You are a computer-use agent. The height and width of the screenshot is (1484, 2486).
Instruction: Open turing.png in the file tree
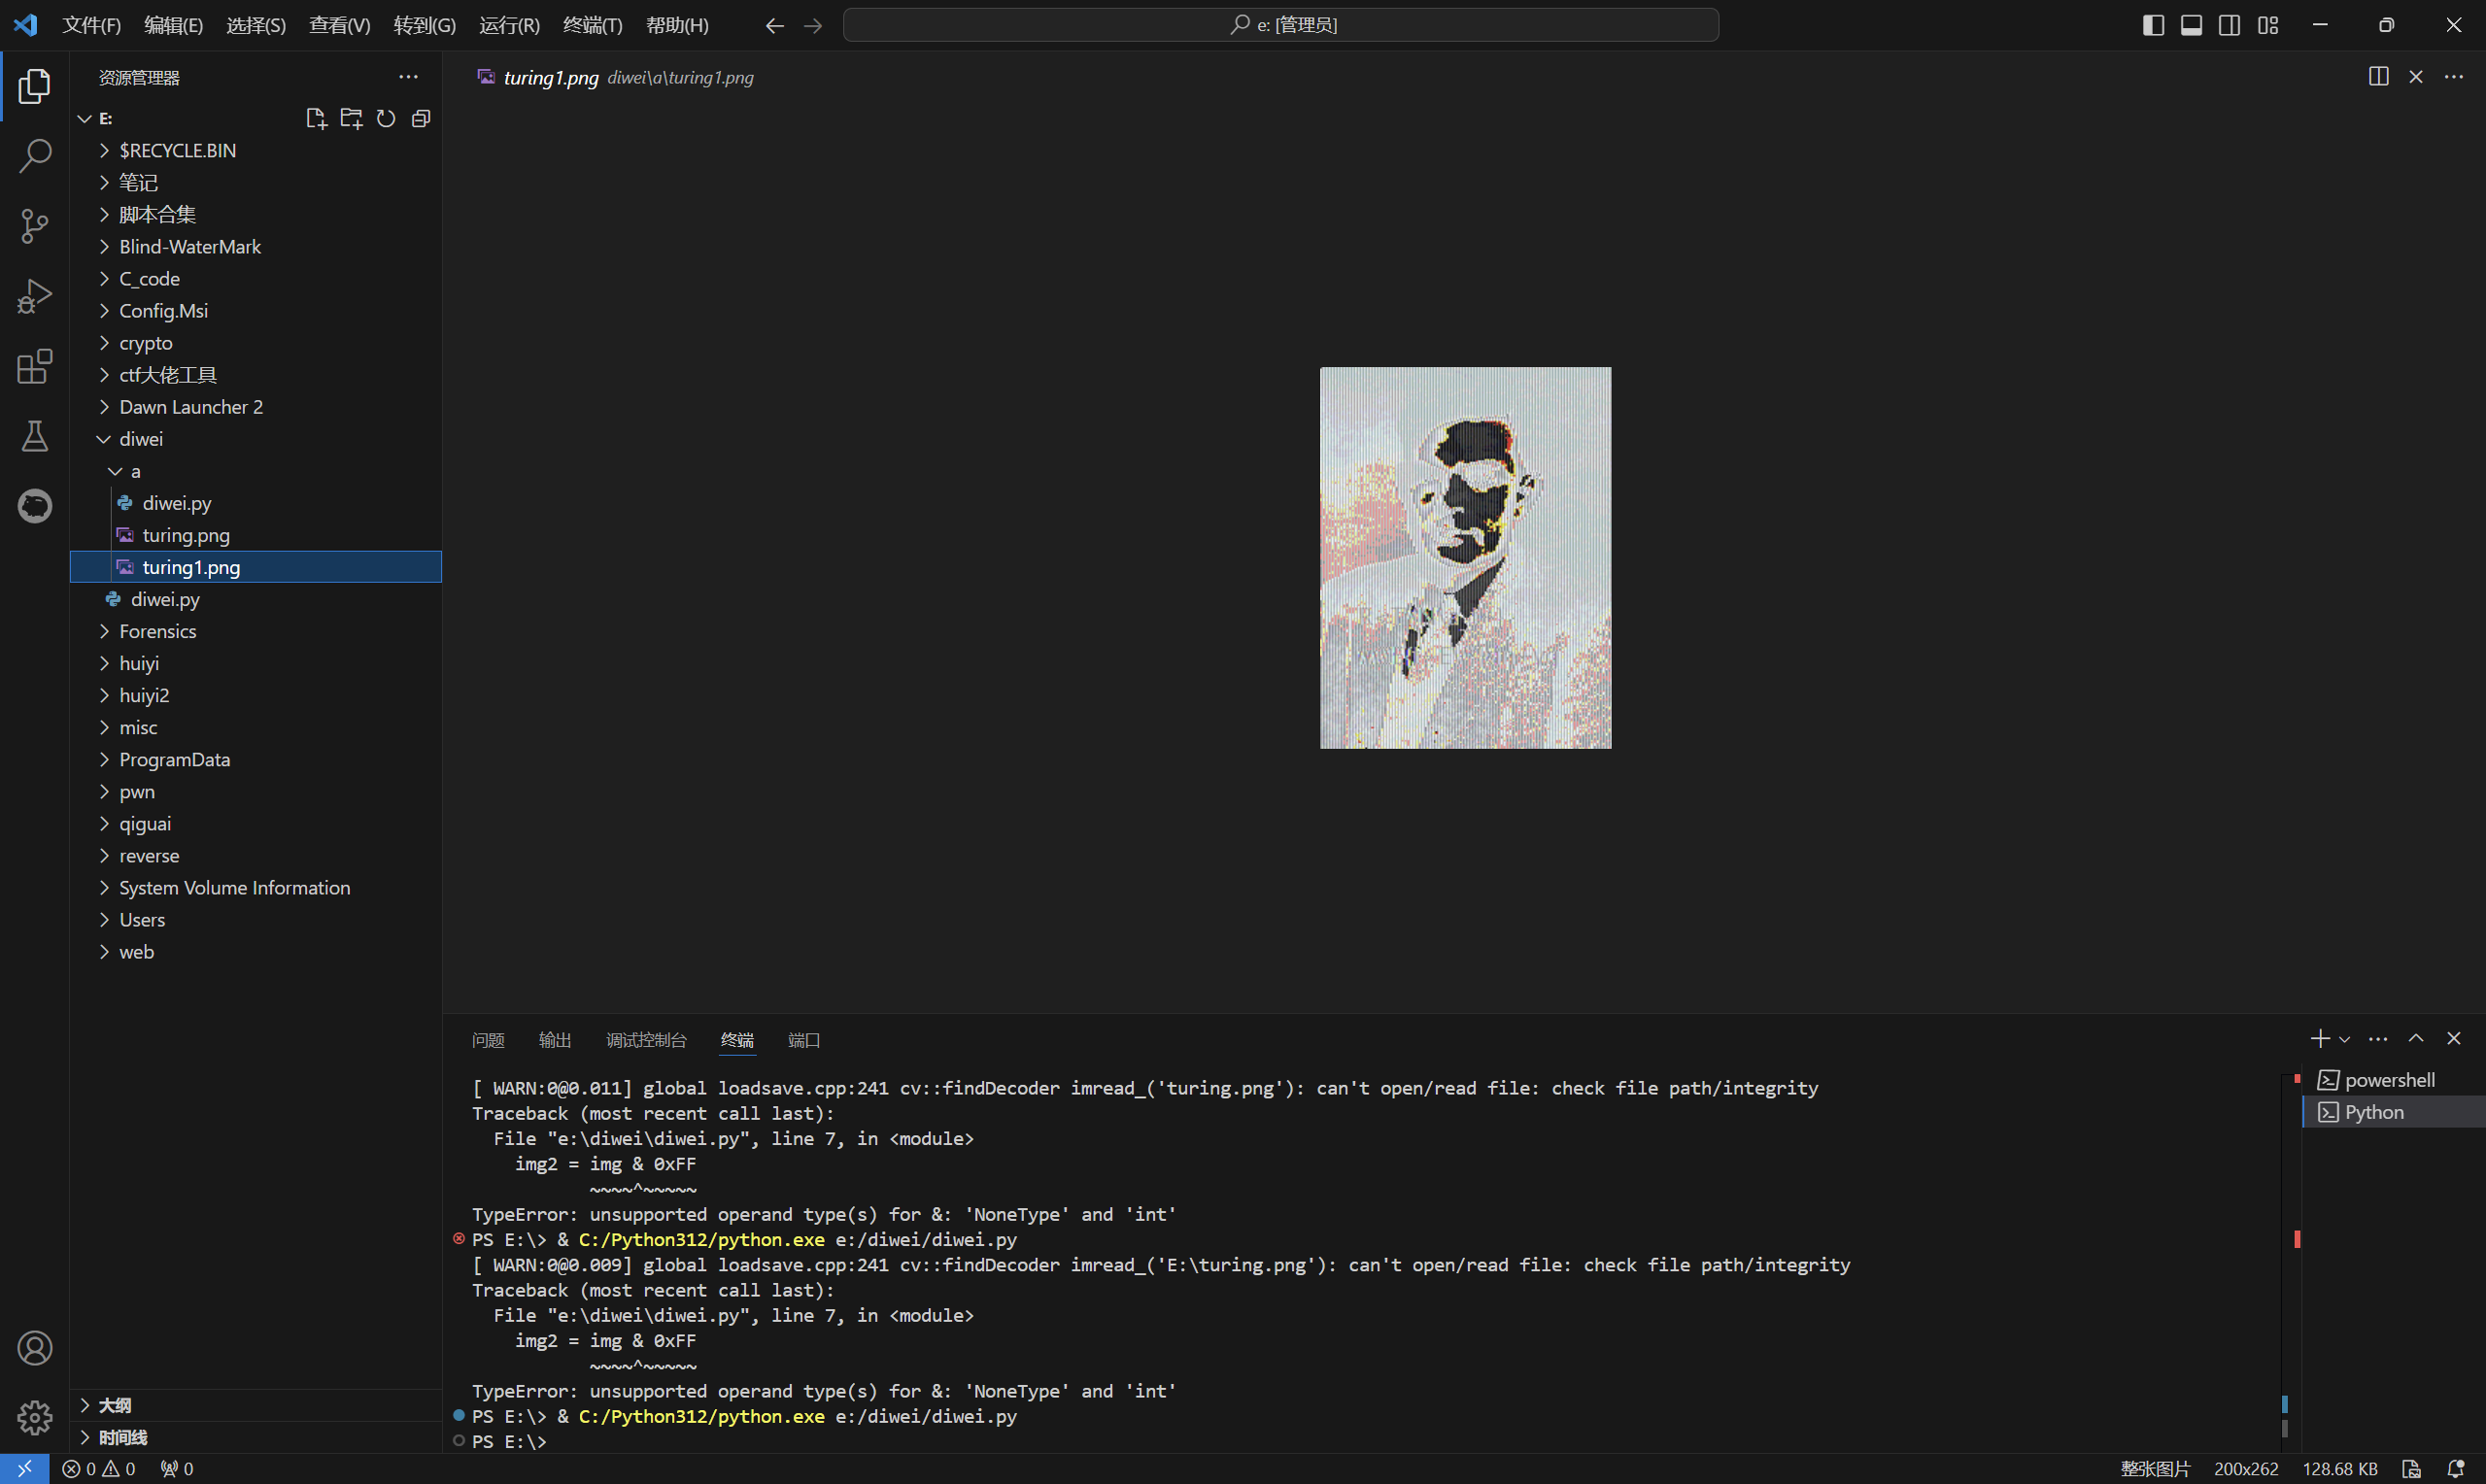256,535
